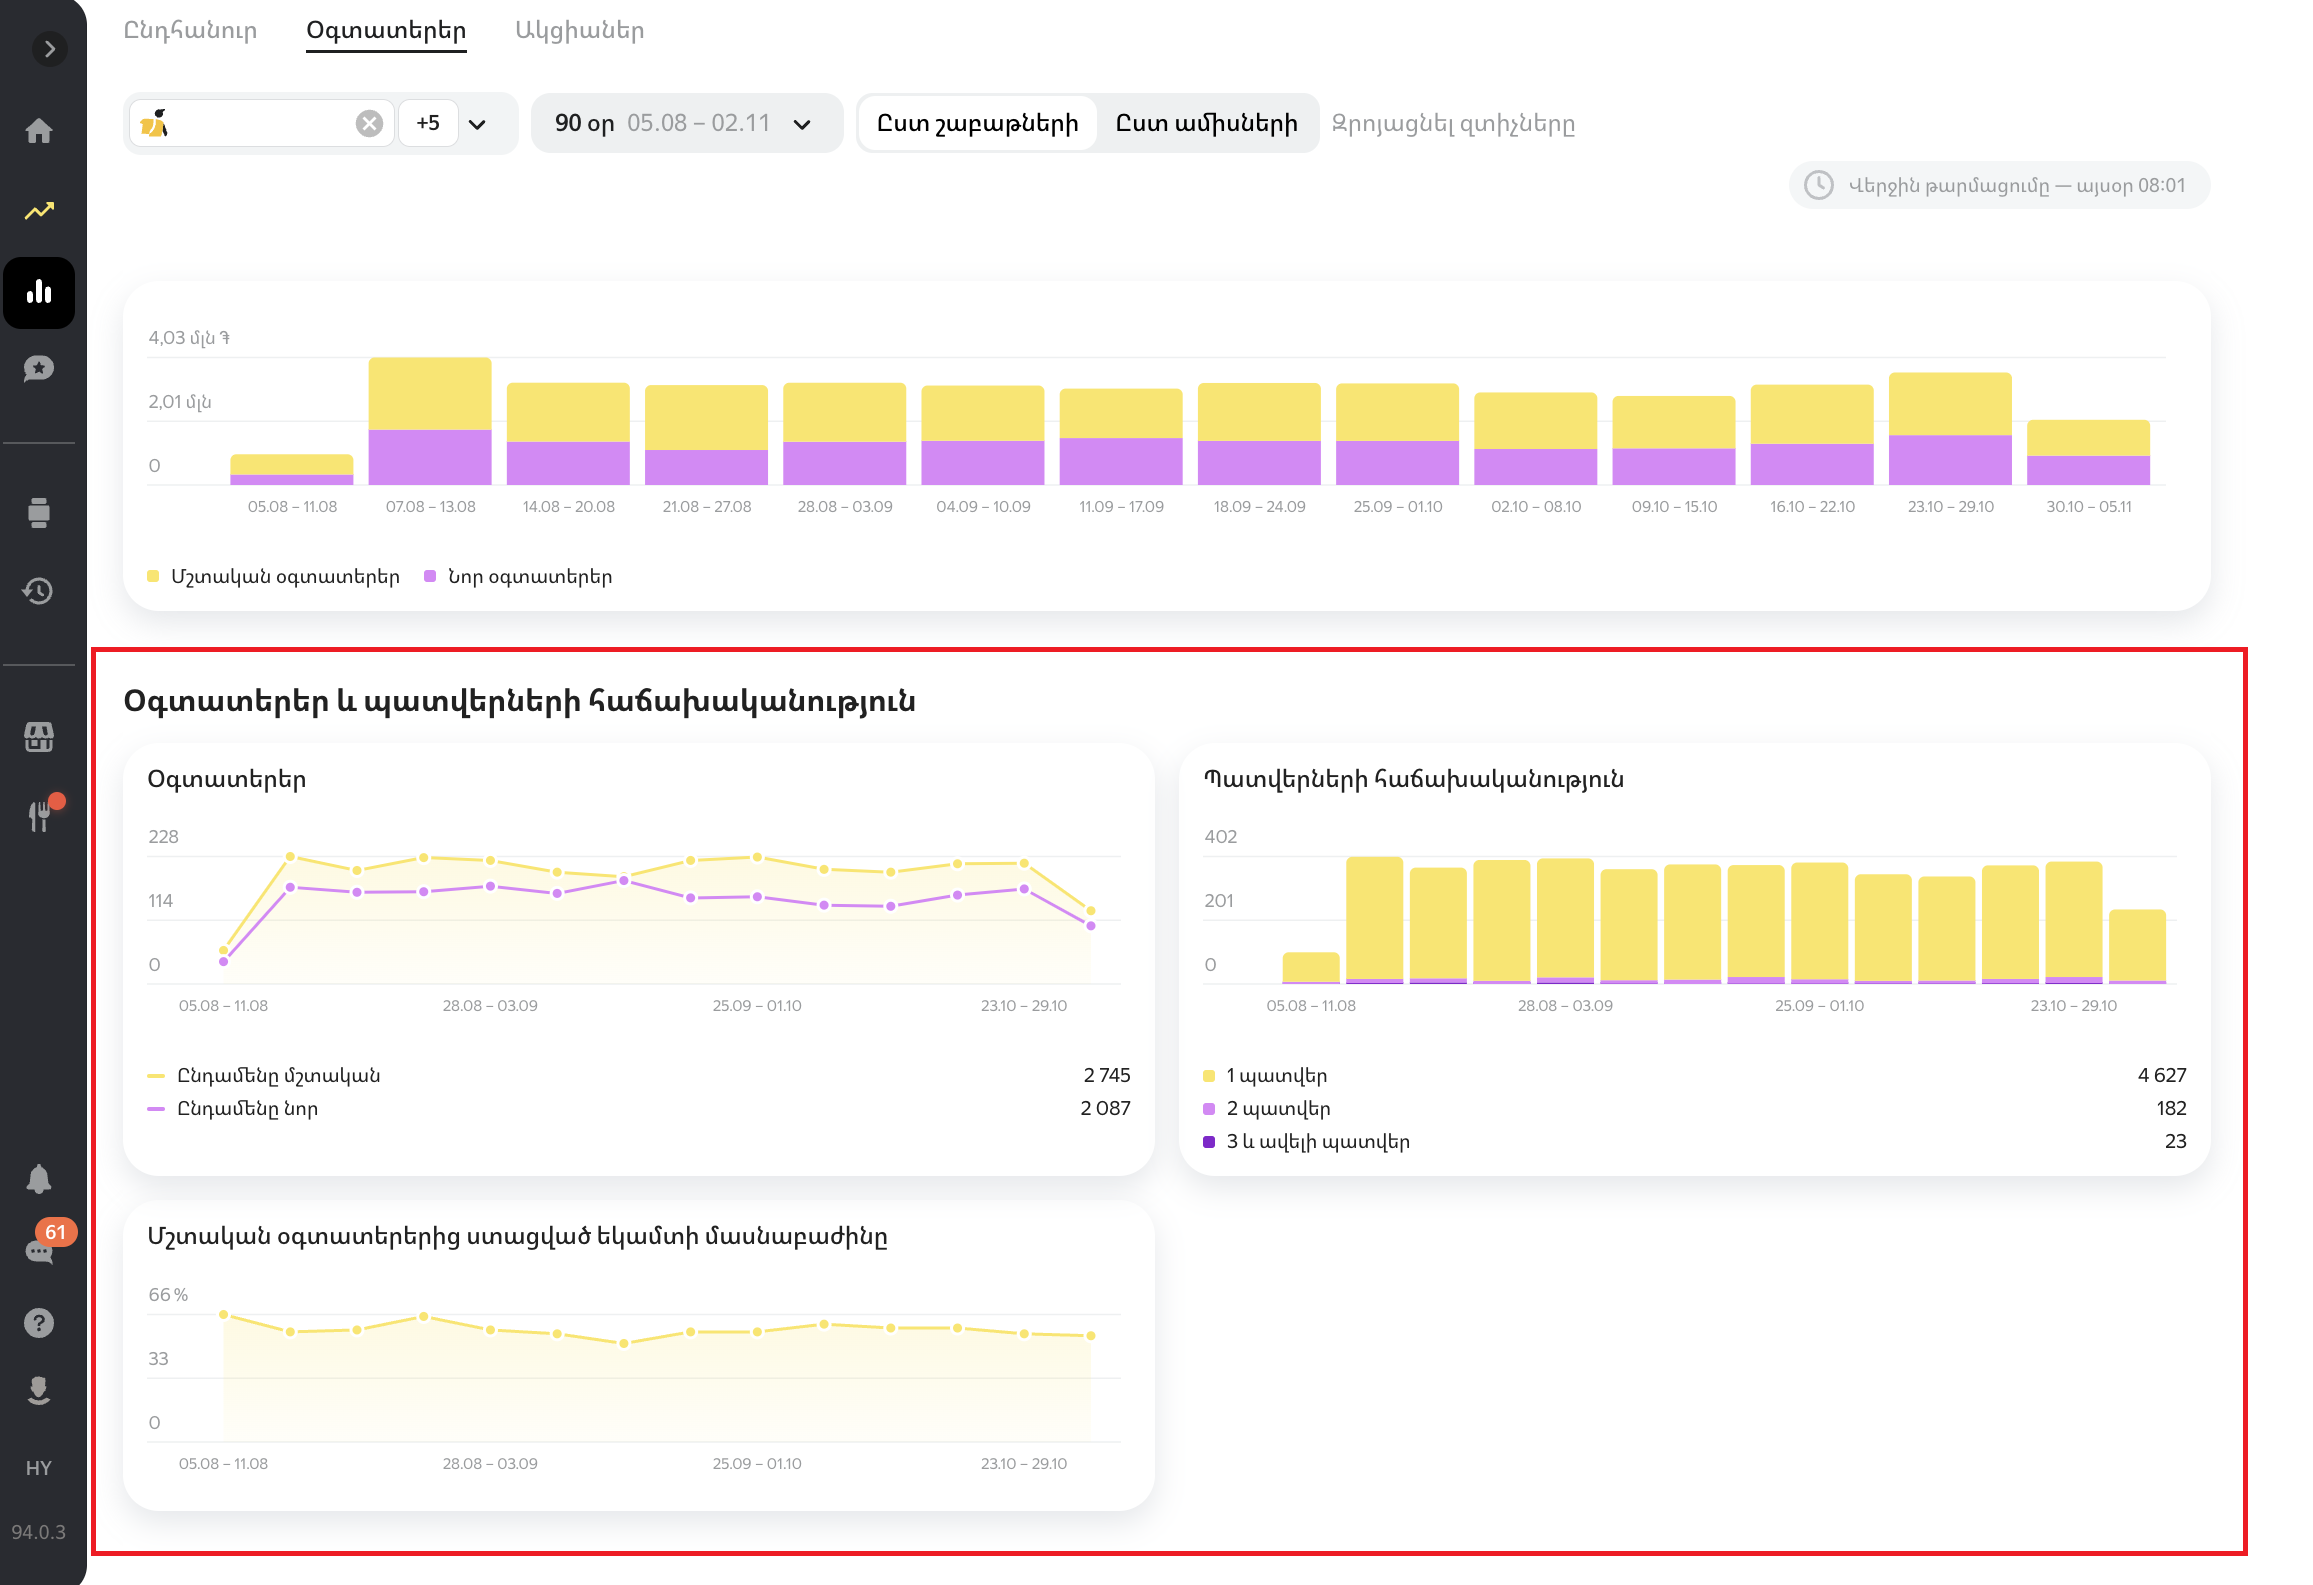Viewport: 2313px width, 1585px height.
Task: Switch grouping to Ըստ շաբաթների
Action: (977, 123)
